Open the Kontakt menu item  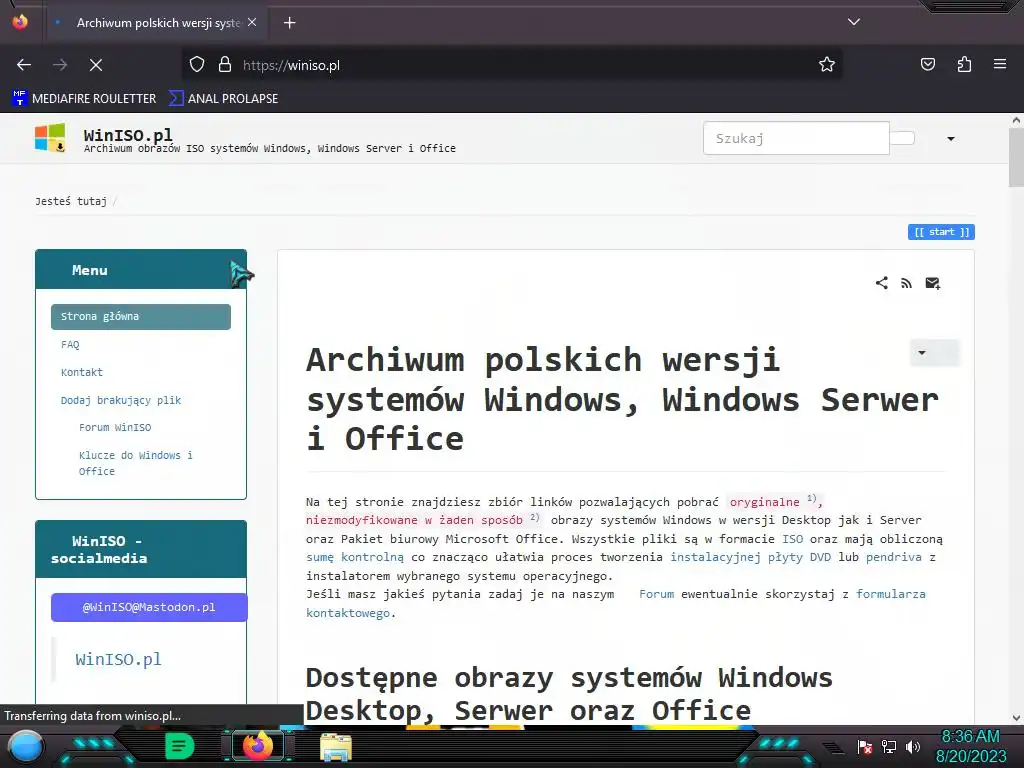pyautogui.click(x=82, y=372)
